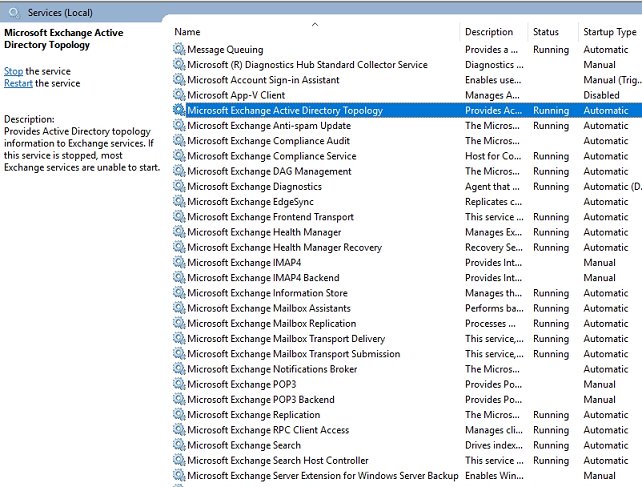642x487 pixels.
Task: Sort by the Description column header
Action: 489,32
